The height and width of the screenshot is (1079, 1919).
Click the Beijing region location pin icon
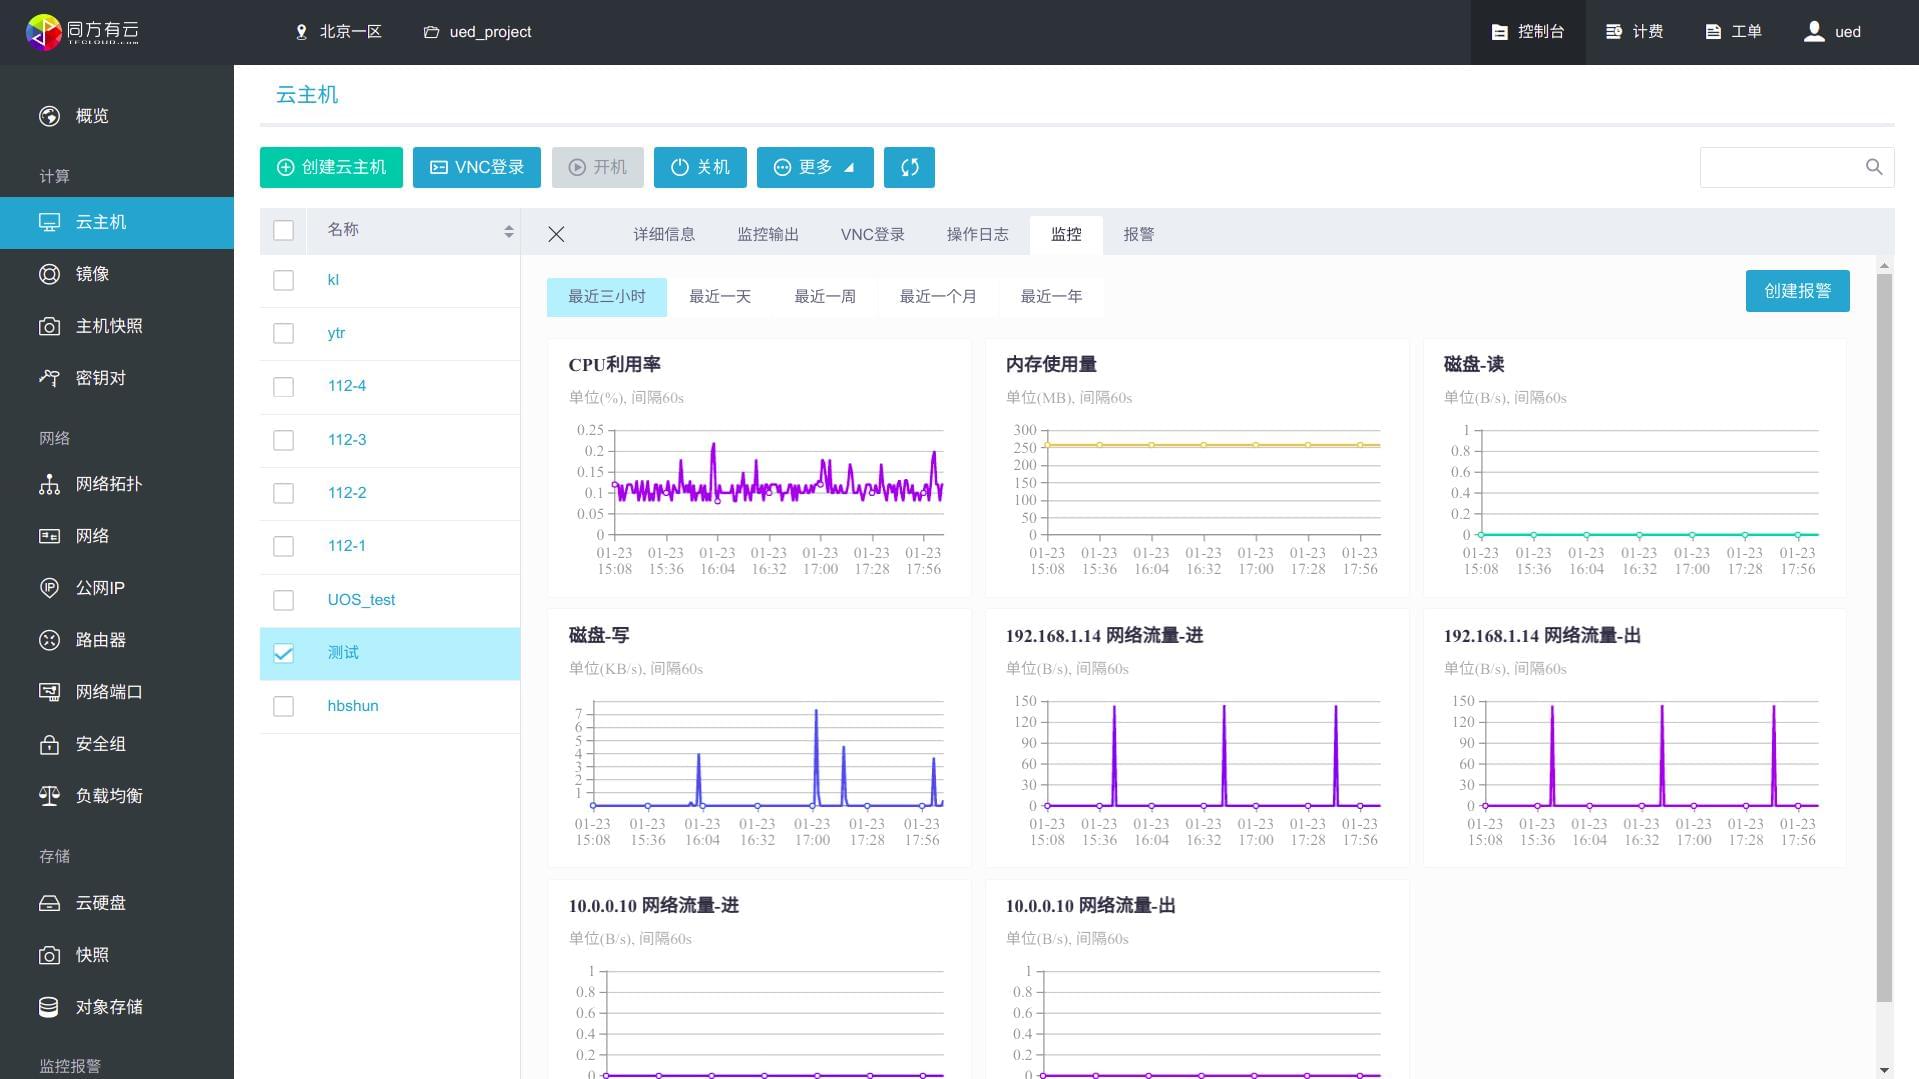(301, 32)
